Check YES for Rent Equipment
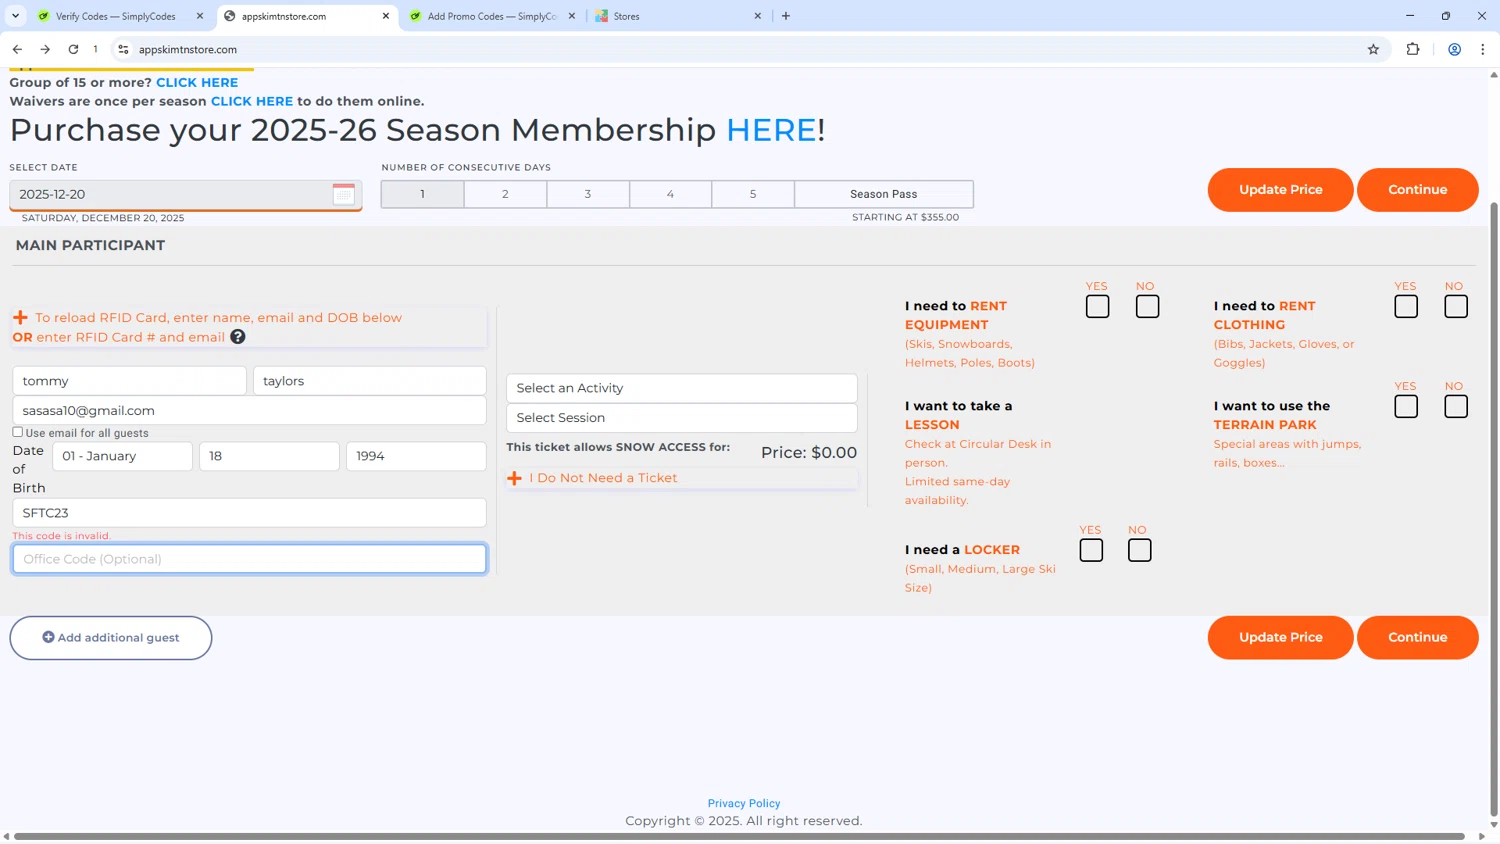The image size is (1500, 844). tap(1097, 306)
